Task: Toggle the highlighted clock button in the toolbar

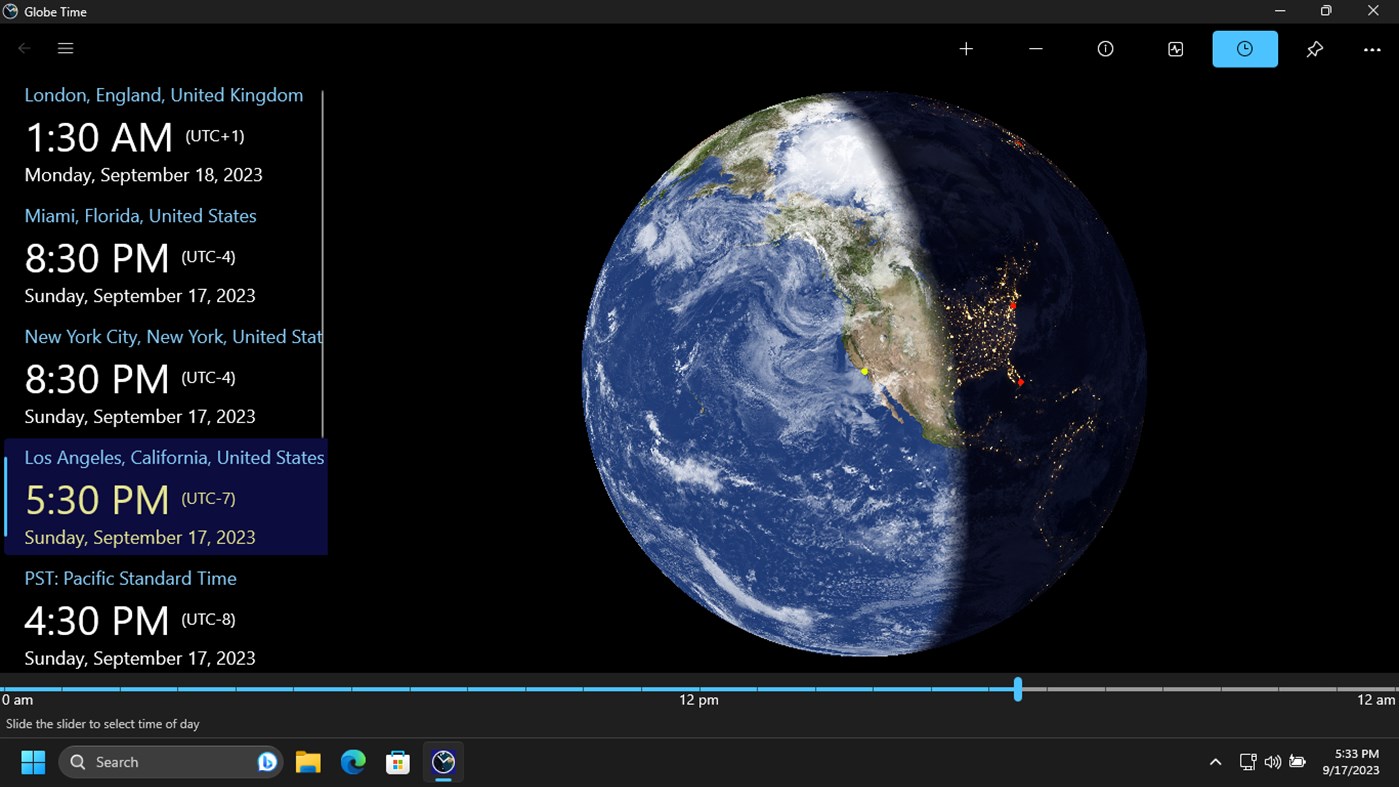Action: coord(1245,49)
